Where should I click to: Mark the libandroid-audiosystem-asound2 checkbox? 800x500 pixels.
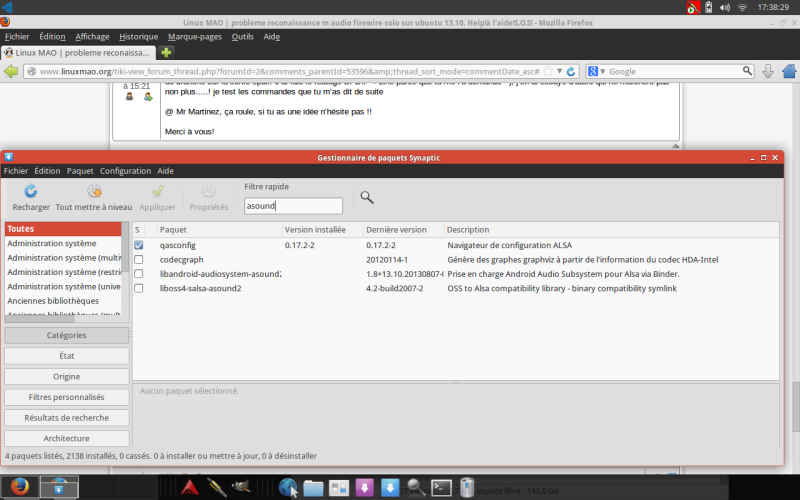point(138,273)
